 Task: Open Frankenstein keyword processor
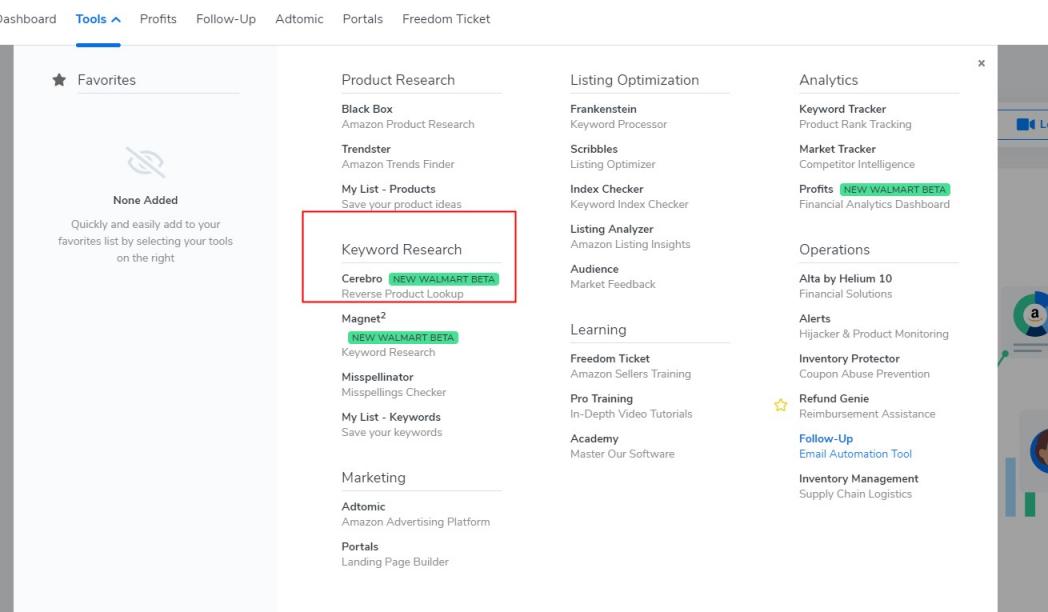click(603, 109)
